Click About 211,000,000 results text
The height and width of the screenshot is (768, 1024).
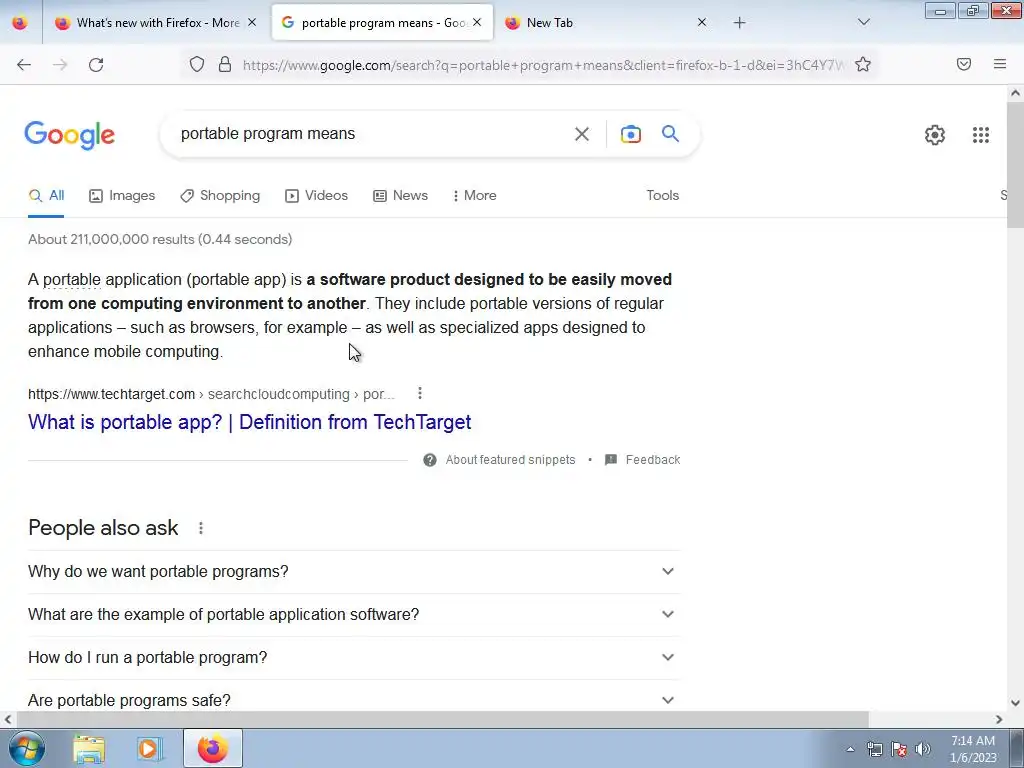[160, 240]
